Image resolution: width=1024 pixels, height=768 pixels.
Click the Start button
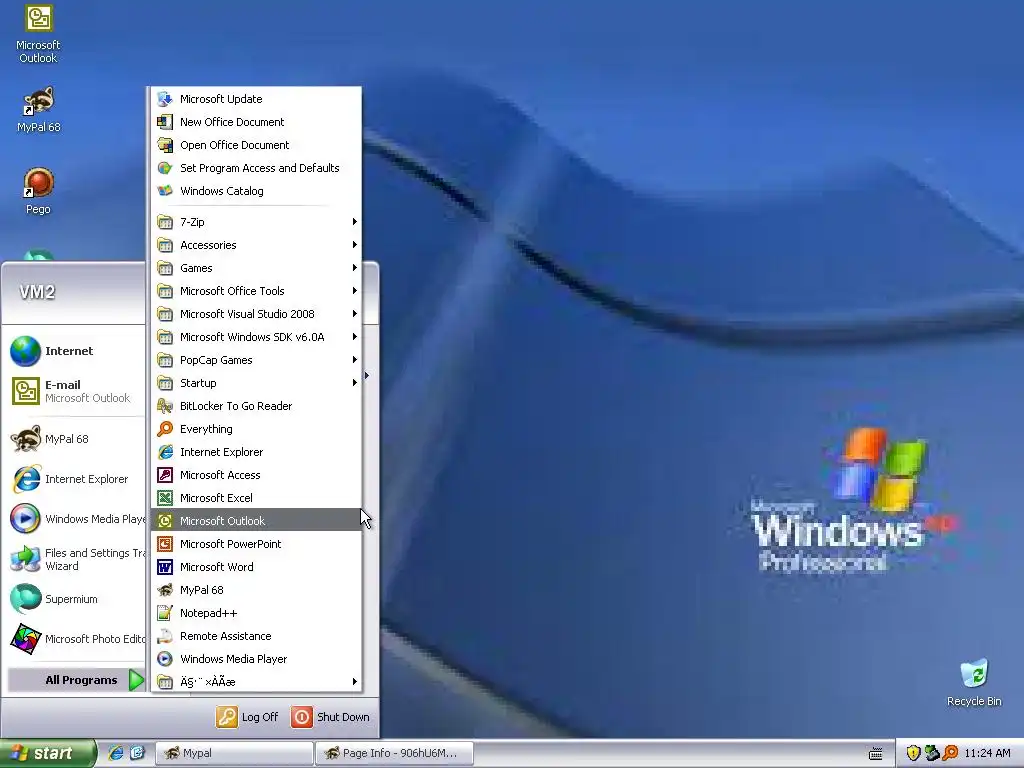47,753
